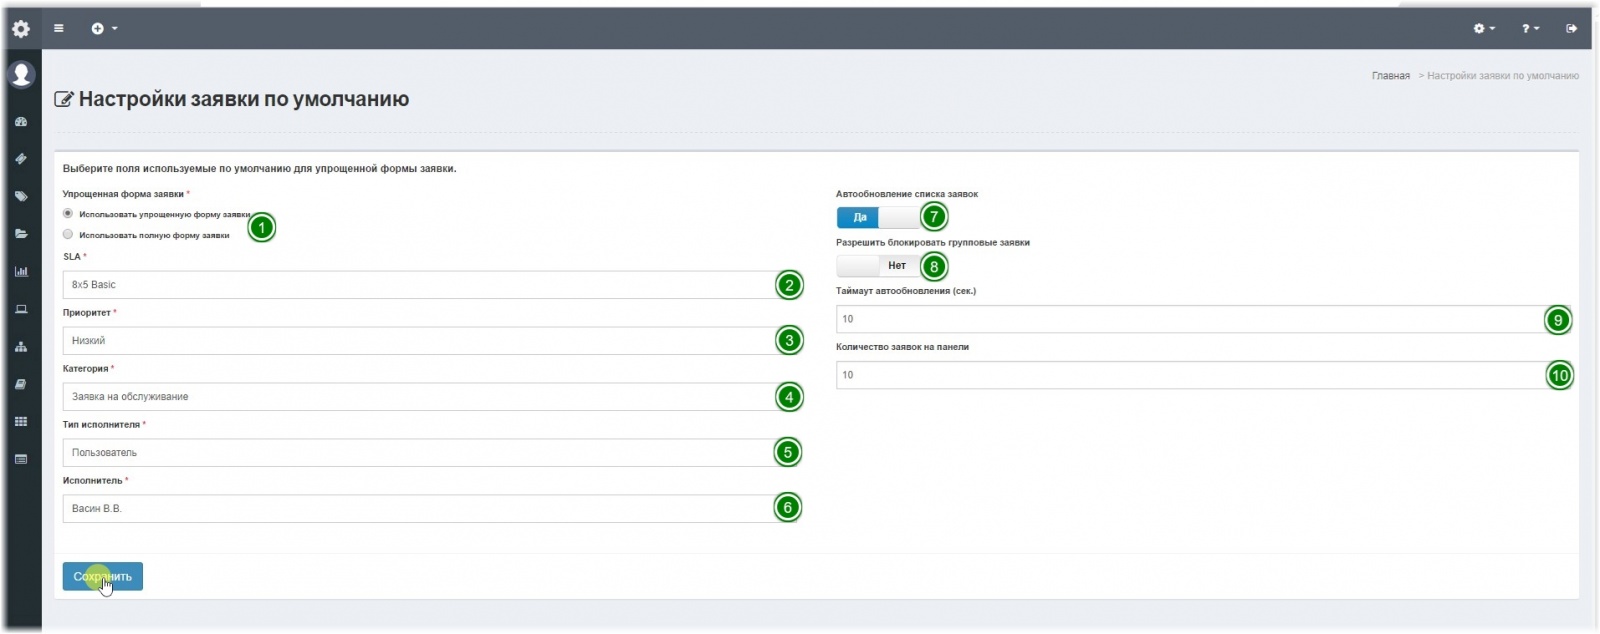Select 'Использовать полную форму заявки' radio button
This screenshot has width=1600, height=634.
coord(68,235)
